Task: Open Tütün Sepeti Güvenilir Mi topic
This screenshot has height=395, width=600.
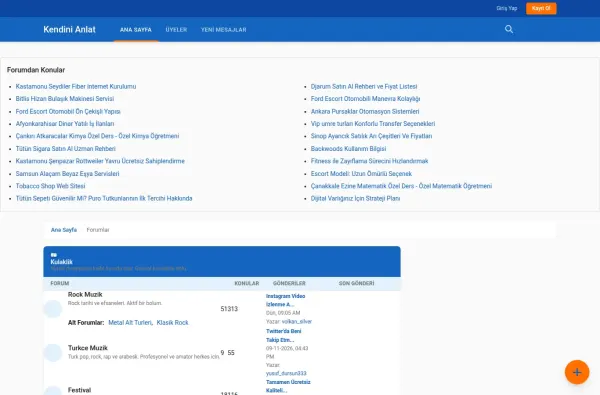Action: click(x=104, y=198)
